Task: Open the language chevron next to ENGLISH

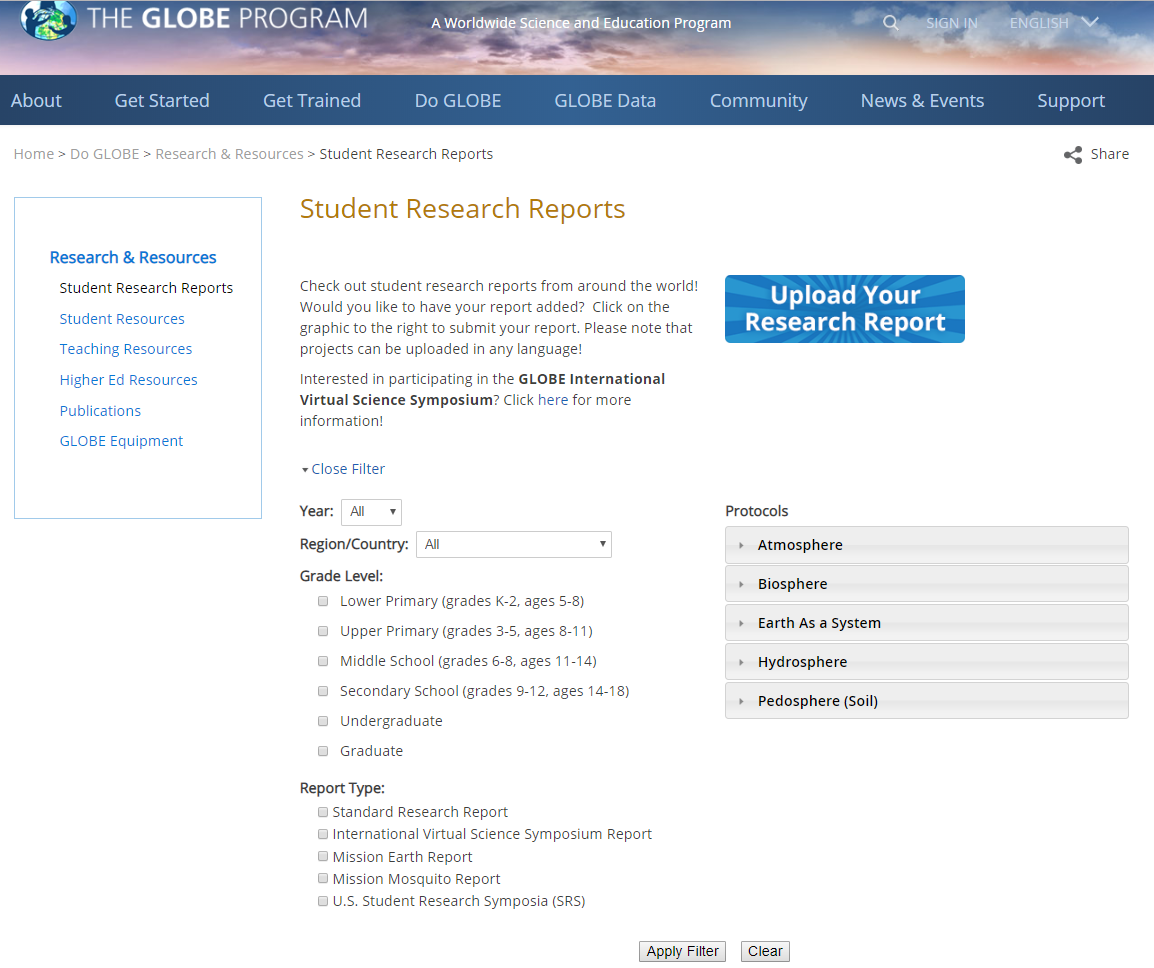Action: [1090, 22]
